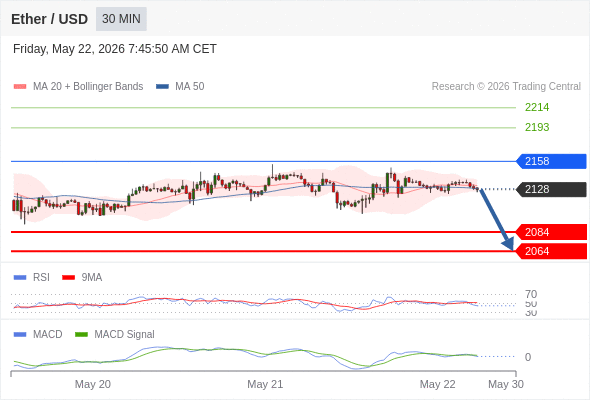Select the 2084 support price tag
The height and width of the screenshot is (400, 590).
pos(551,232)
